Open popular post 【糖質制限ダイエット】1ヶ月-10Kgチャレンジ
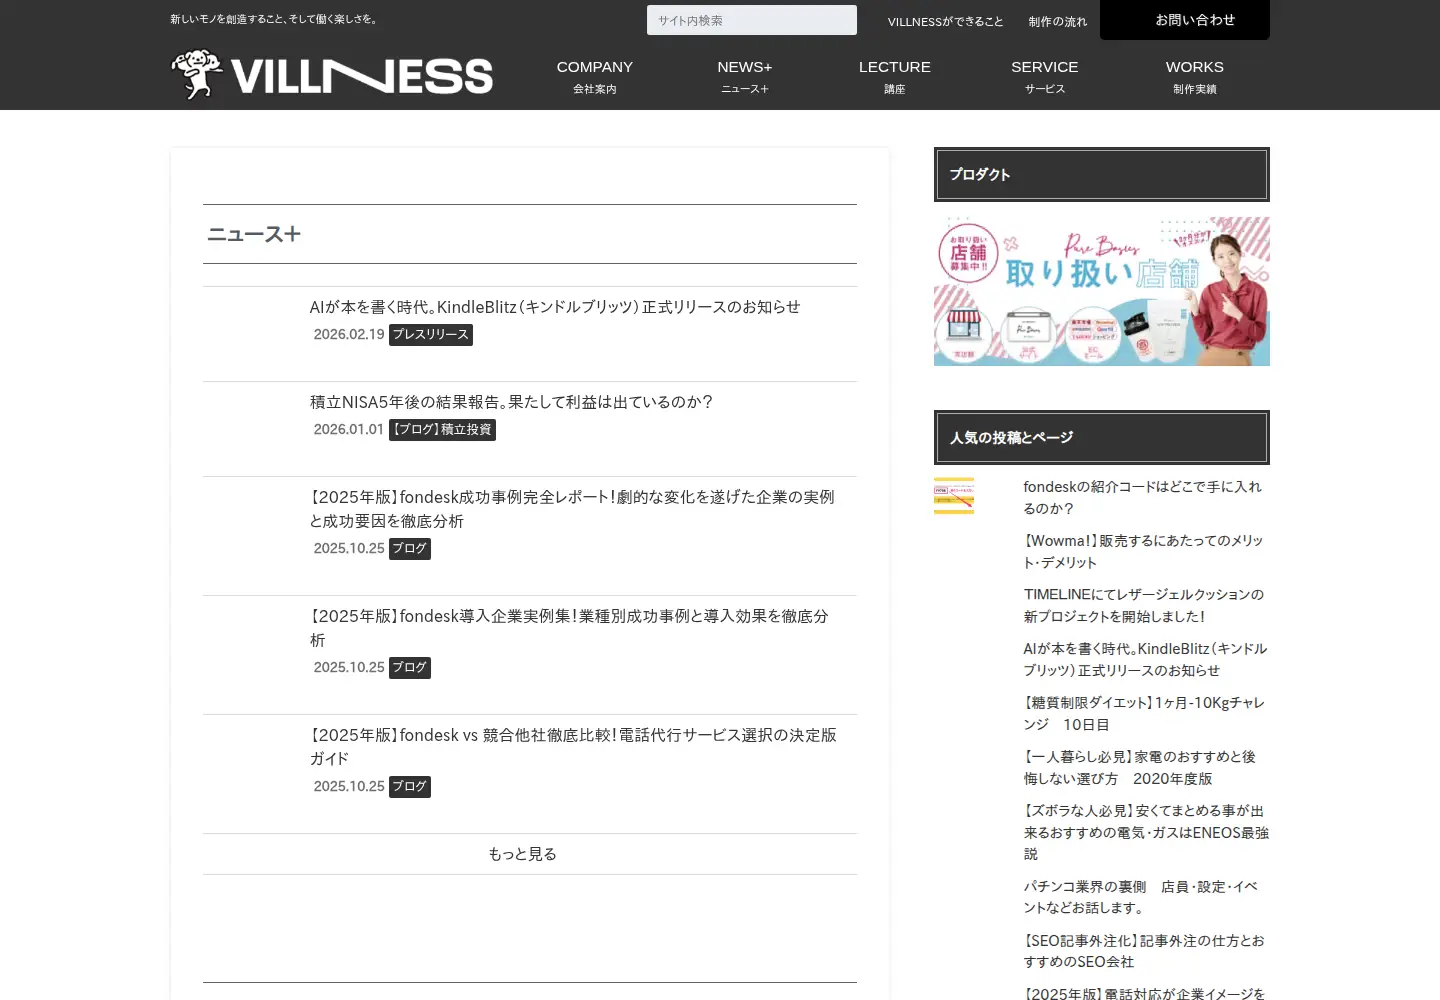 1145,713
